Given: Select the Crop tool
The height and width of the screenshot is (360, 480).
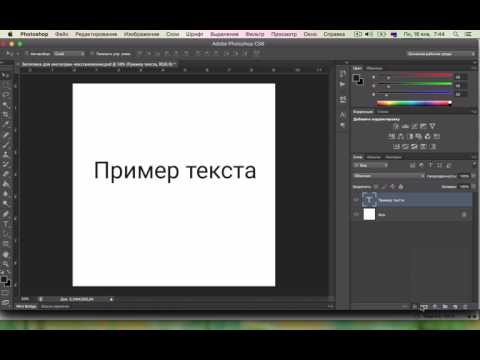Looking at the screenshot, I should click(6, 115).
